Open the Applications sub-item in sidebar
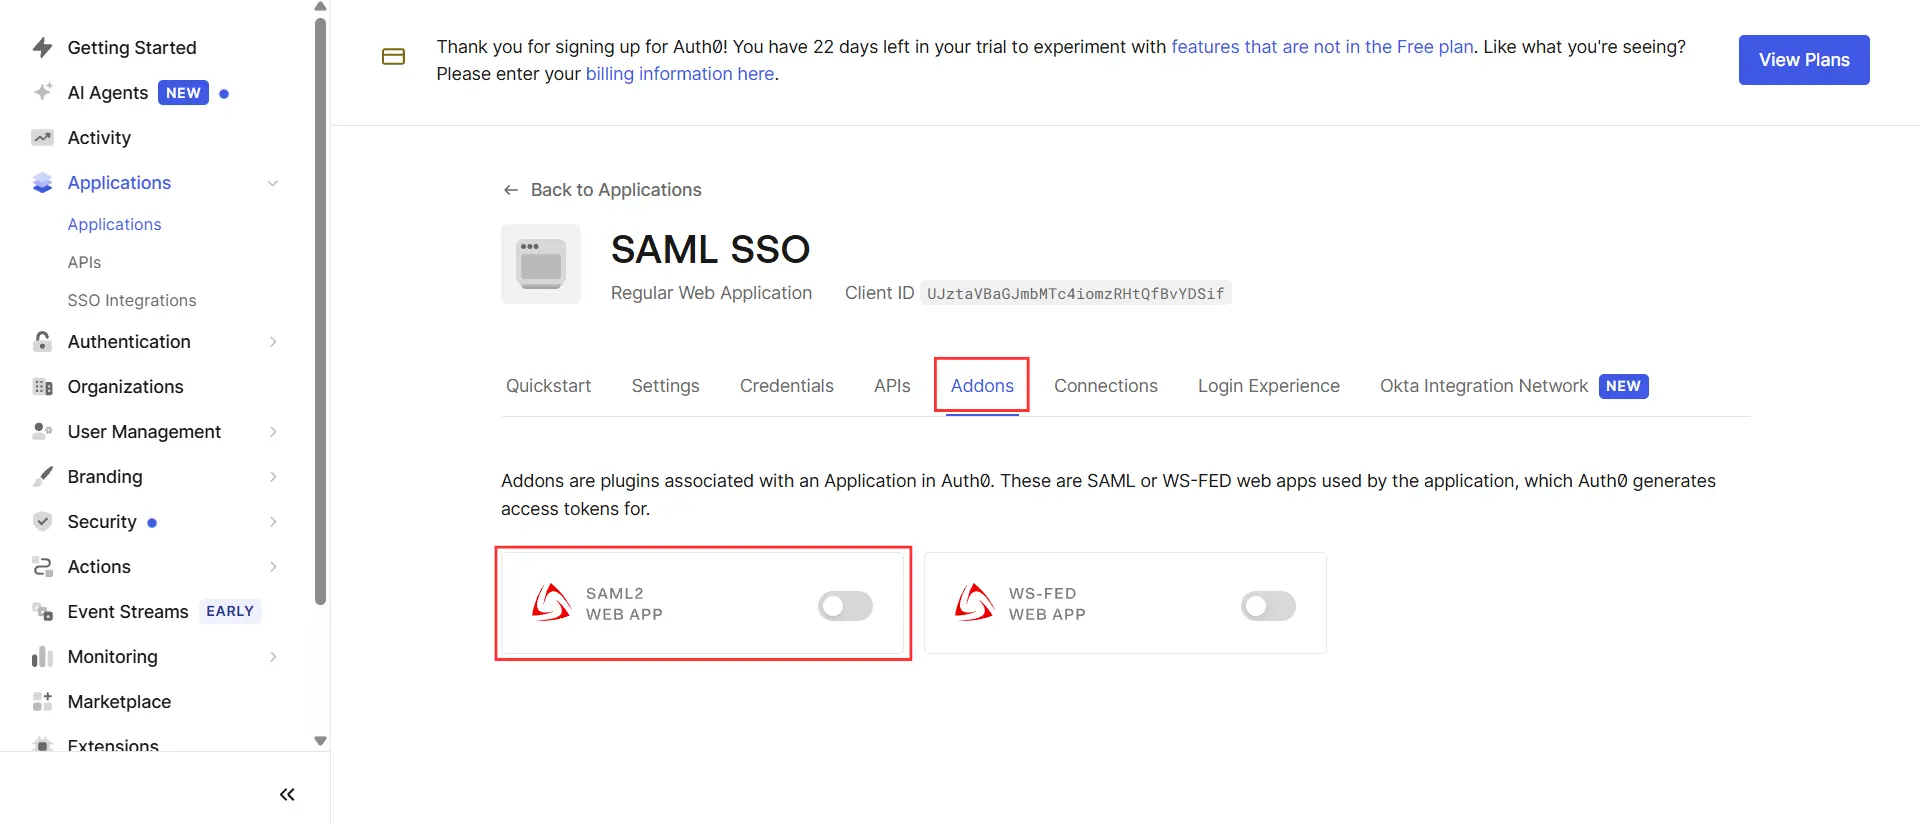Viewport: 1920px width, 824px height. pos(114,225)
